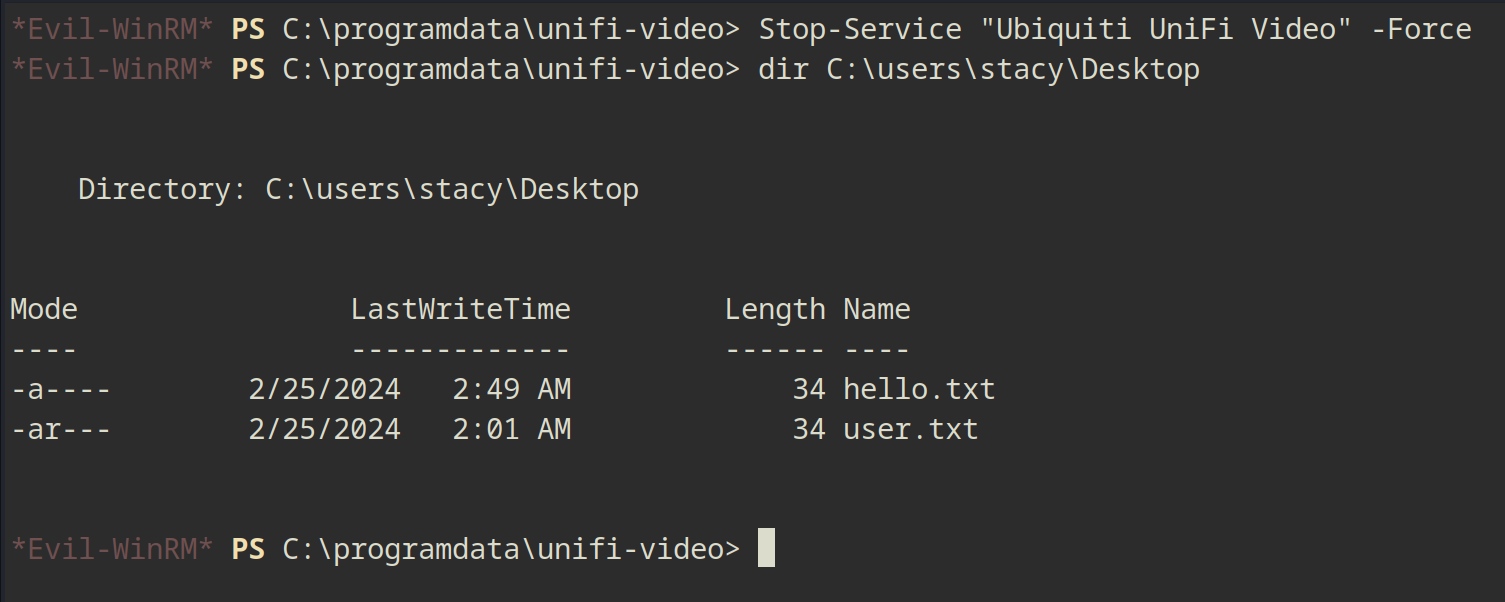Click the 2:49 AM timestamp

click(x=511, y=389)
